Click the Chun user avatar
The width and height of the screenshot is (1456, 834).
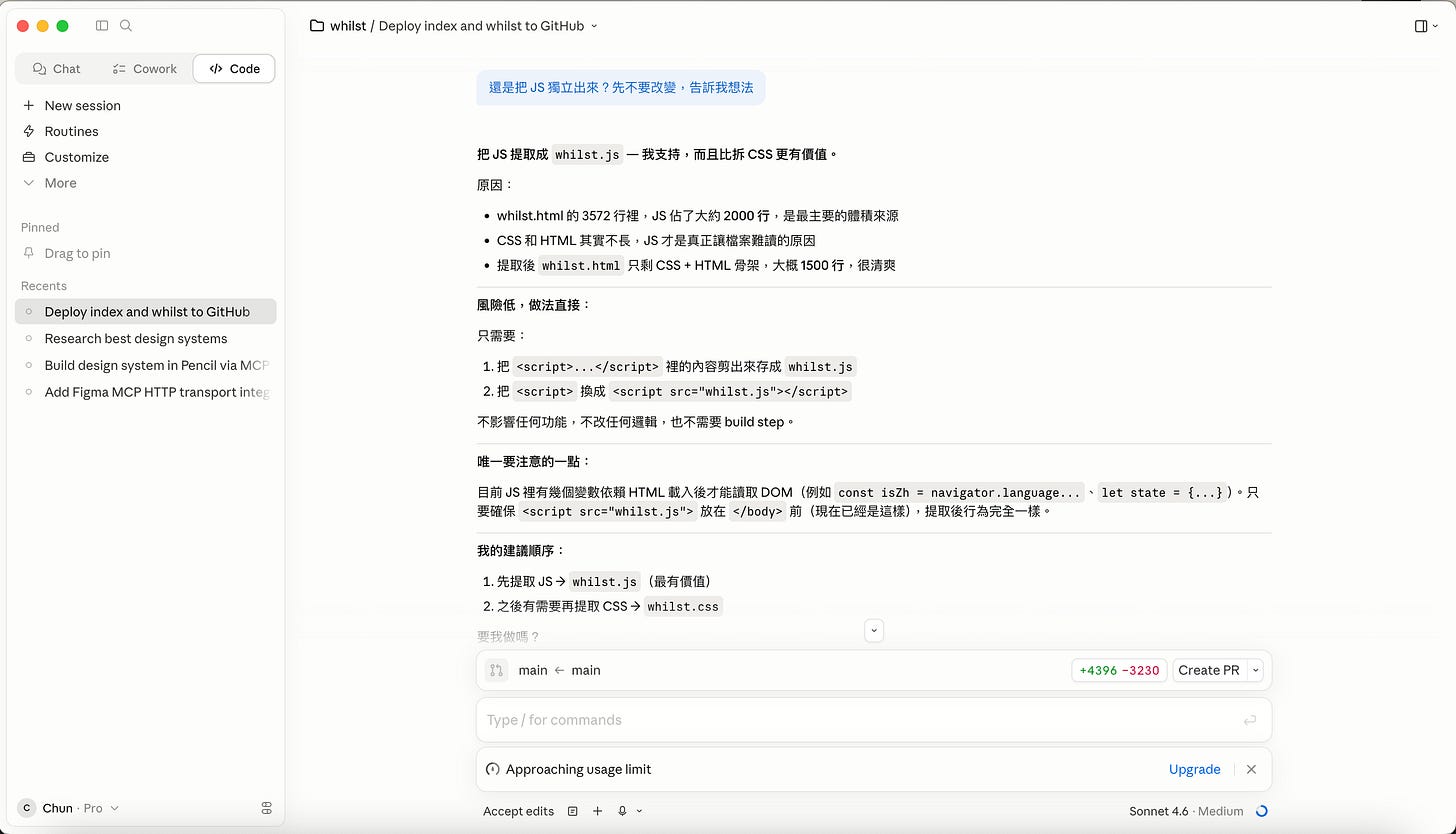[x=27, y=808]
